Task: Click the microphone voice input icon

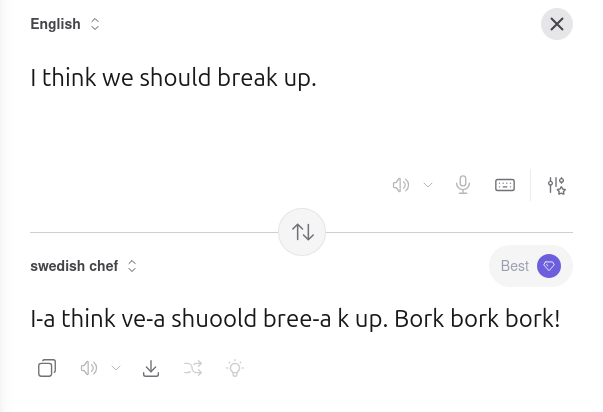Action: pos(463,185)
